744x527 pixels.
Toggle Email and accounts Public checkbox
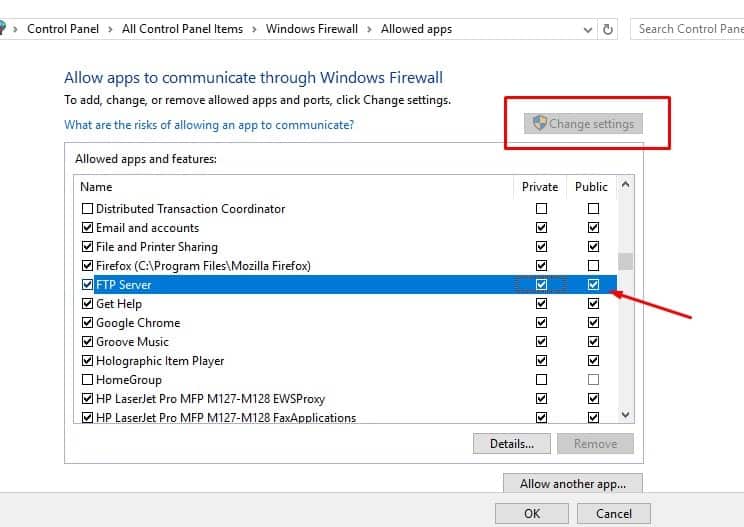[x=593, y=228]
